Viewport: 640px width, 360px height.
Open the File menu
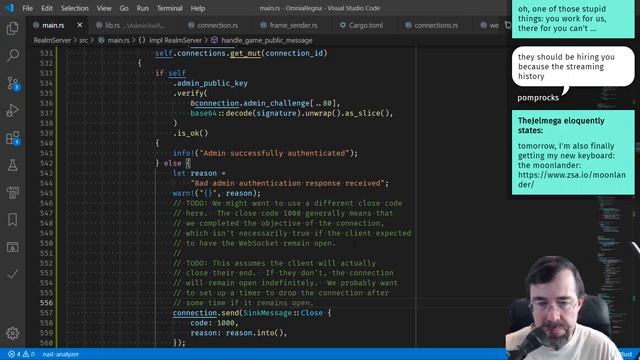28,8
